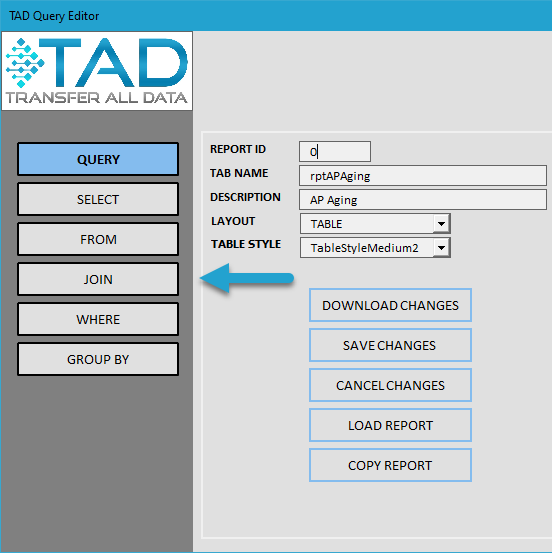Click into the DESCRIPTION field
Viewport: 552px width, 553px height.
423,200
